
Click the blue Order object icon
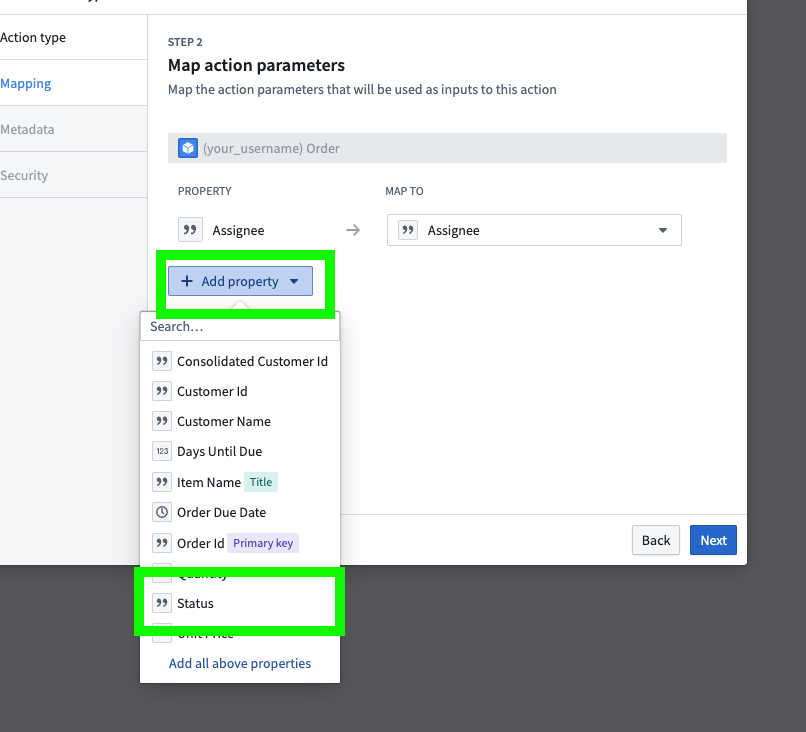click(188, 148)
